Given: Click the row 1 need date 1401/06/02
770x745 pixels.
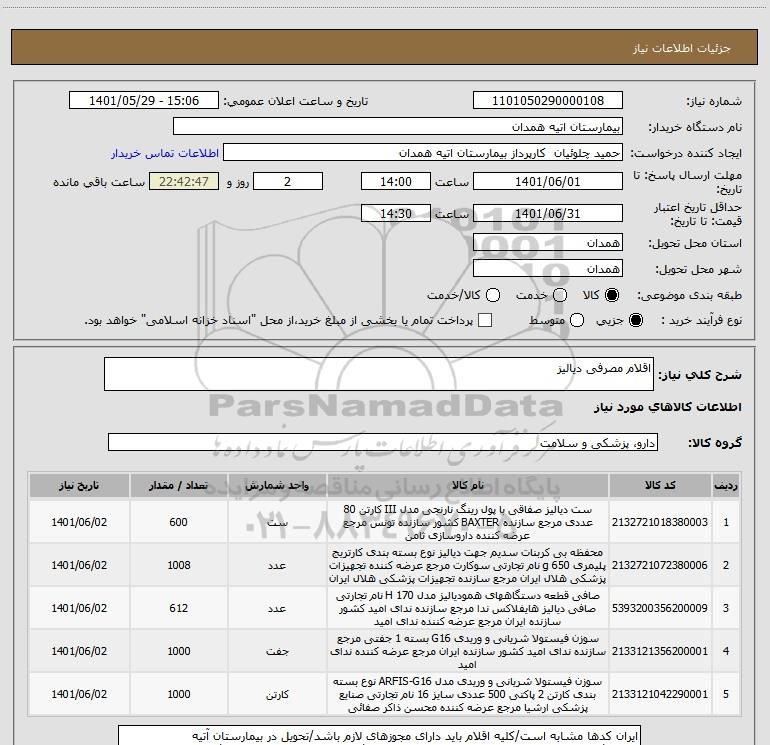Looking at the screenshot, I should point(79,522).
